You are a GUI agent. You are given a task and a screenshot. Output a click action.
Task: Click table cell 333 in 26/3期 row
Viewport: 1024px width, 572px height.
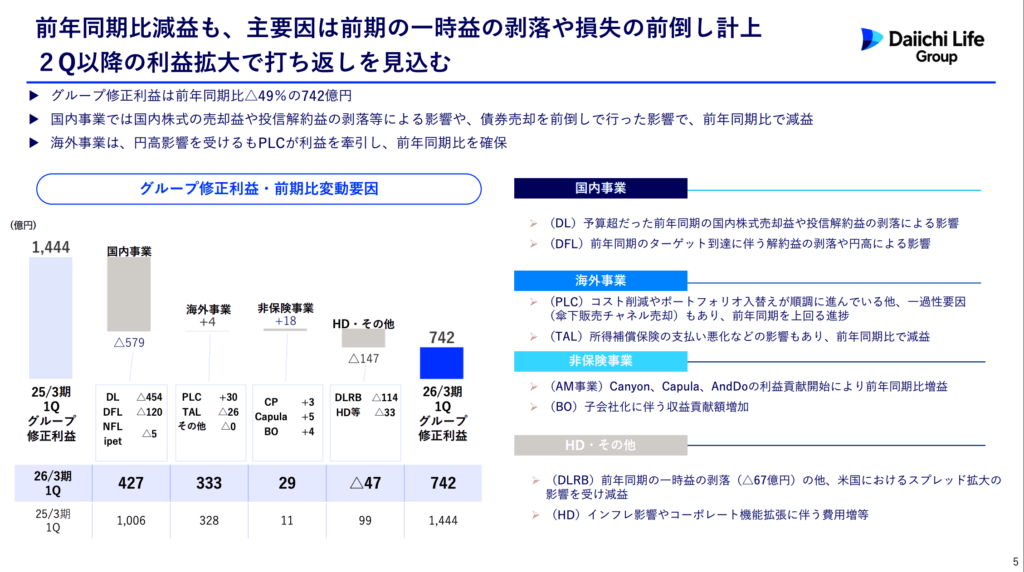point(209,483)
